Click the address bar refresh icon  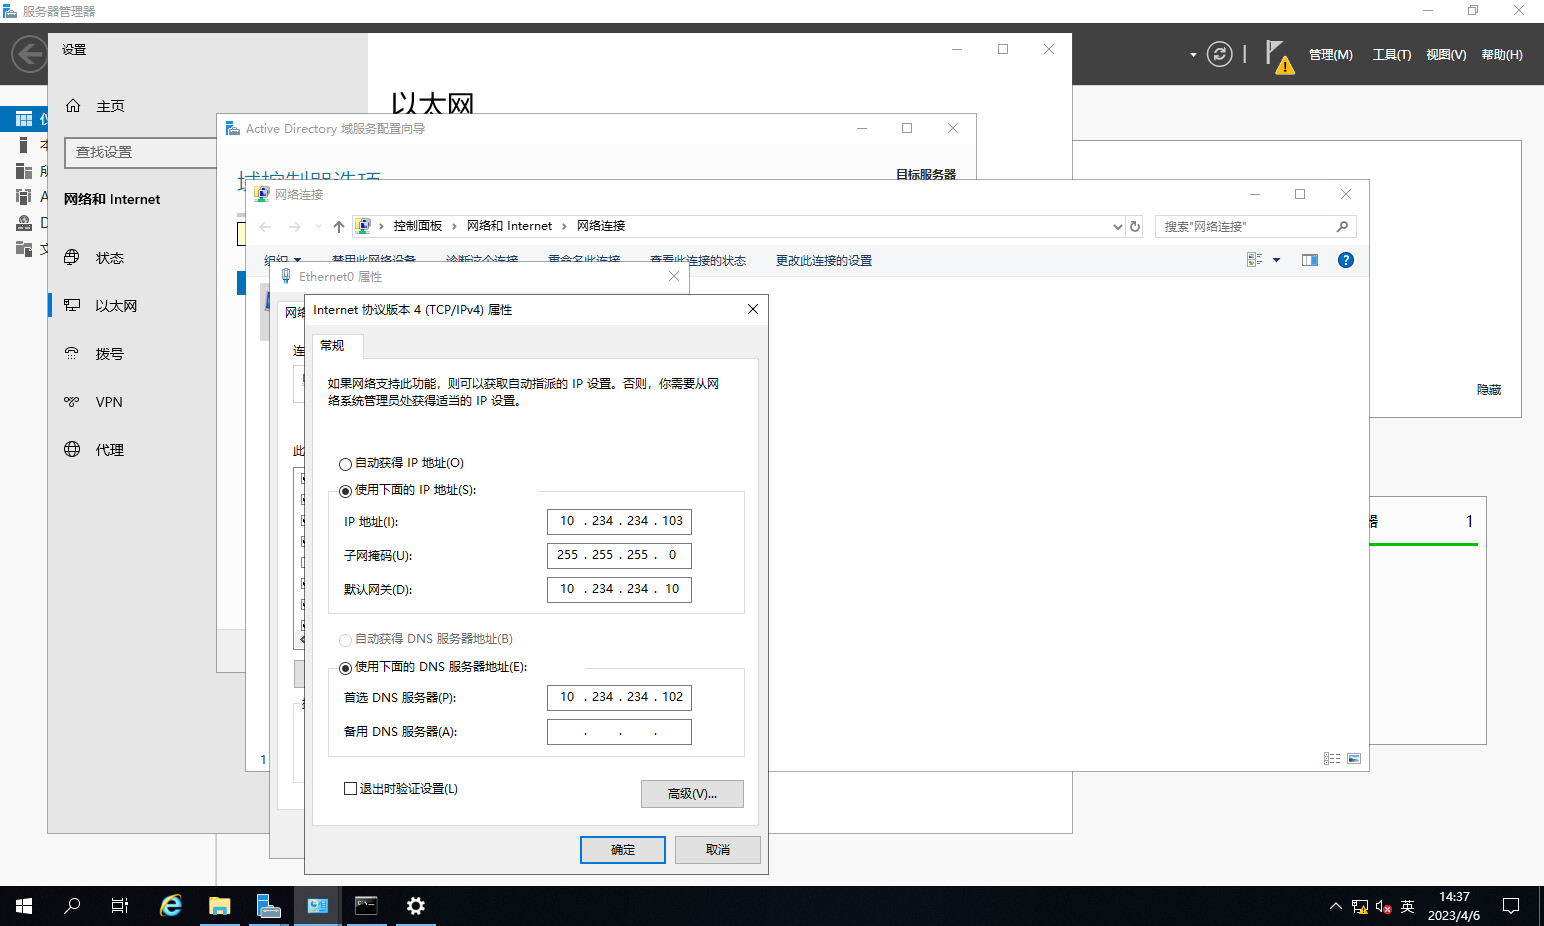click(1135, 227)
